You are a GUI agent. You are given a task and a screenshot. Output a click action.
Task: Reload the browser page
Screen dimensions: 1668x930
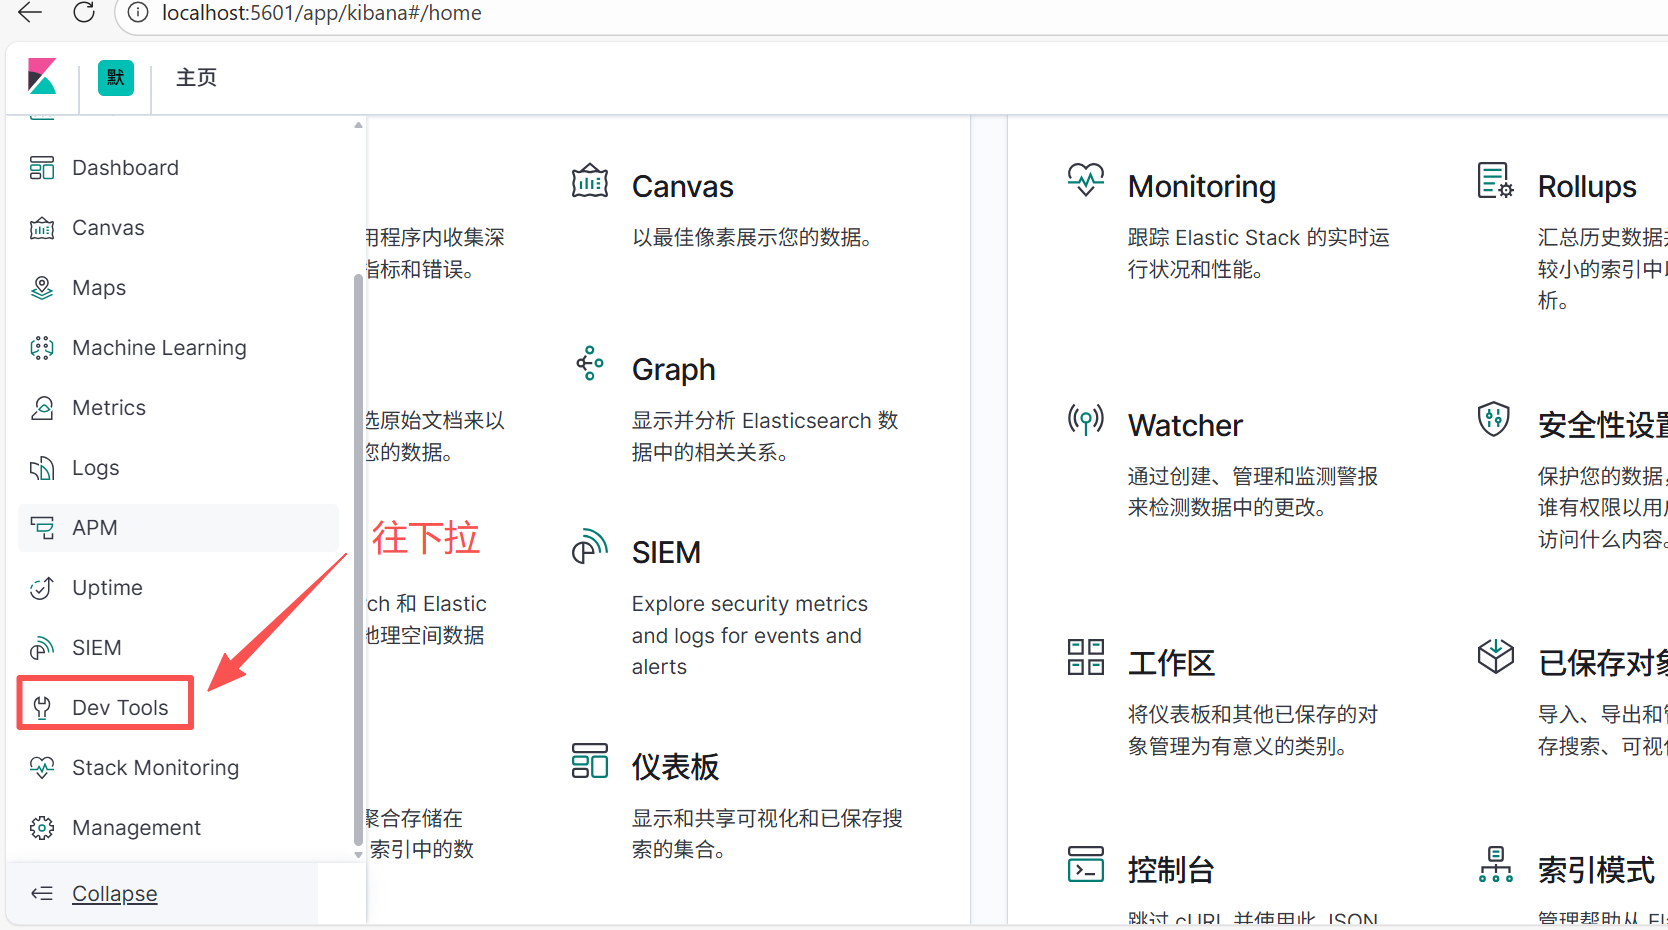click(84, 13)
